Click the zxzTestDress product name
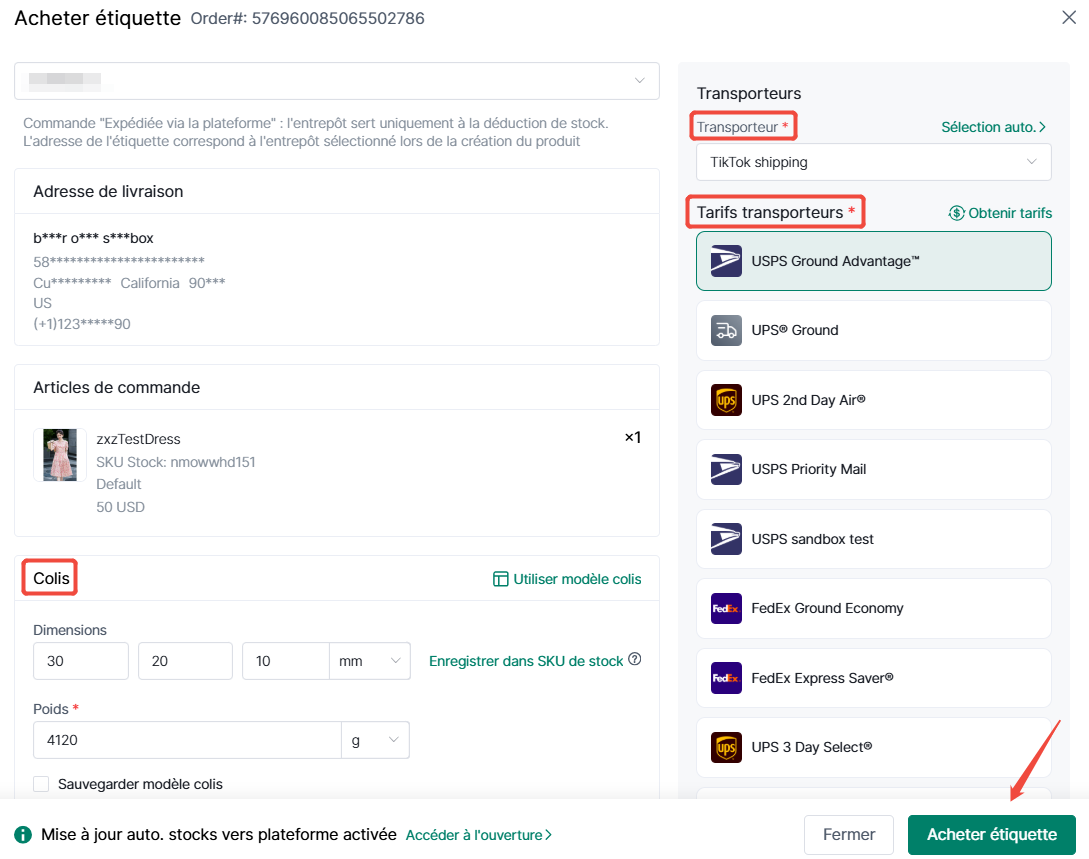The height and width of the screenshot is (859, 1089). pos(138,439)
